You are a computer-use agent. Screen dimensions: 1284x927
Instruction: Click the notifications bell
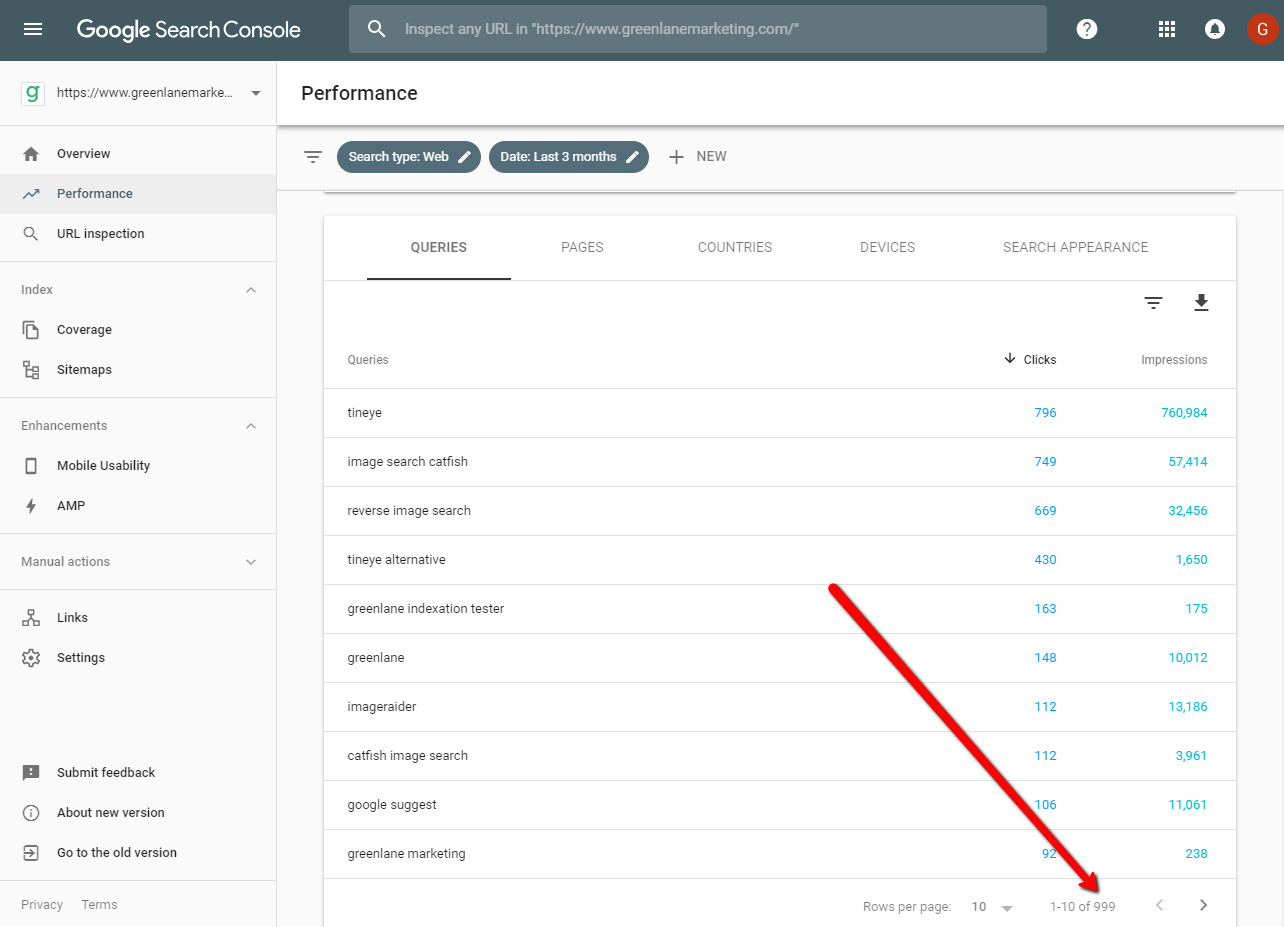point(1214,29)
